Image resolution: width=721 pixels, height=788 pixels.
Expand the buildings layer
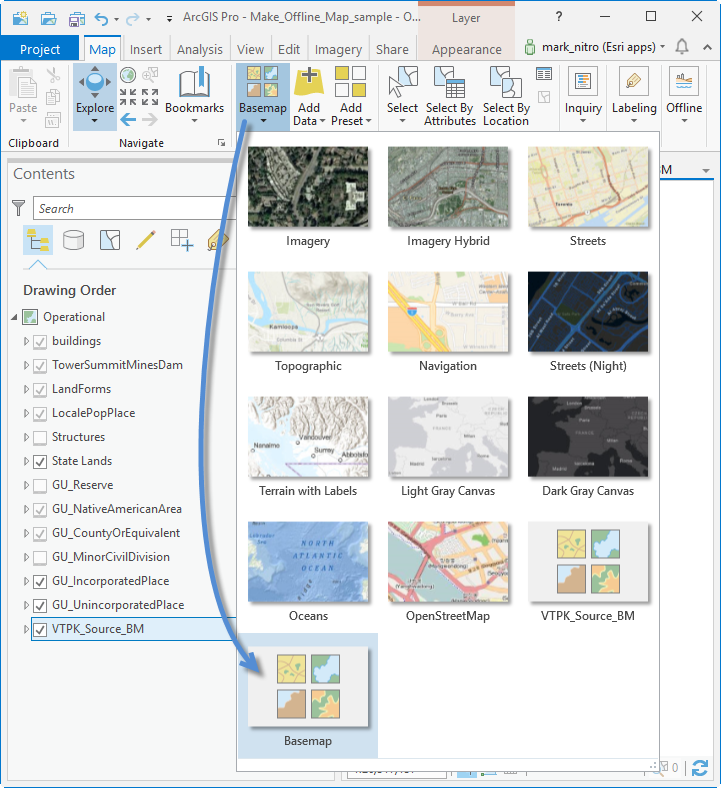(x=26, y=341)
